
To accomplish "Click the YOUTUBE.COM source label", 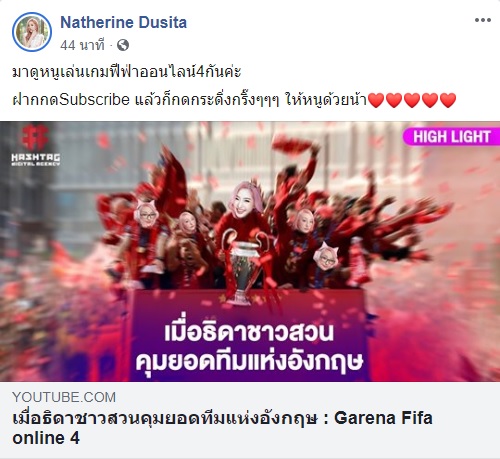I will click(x=64, y=397).
